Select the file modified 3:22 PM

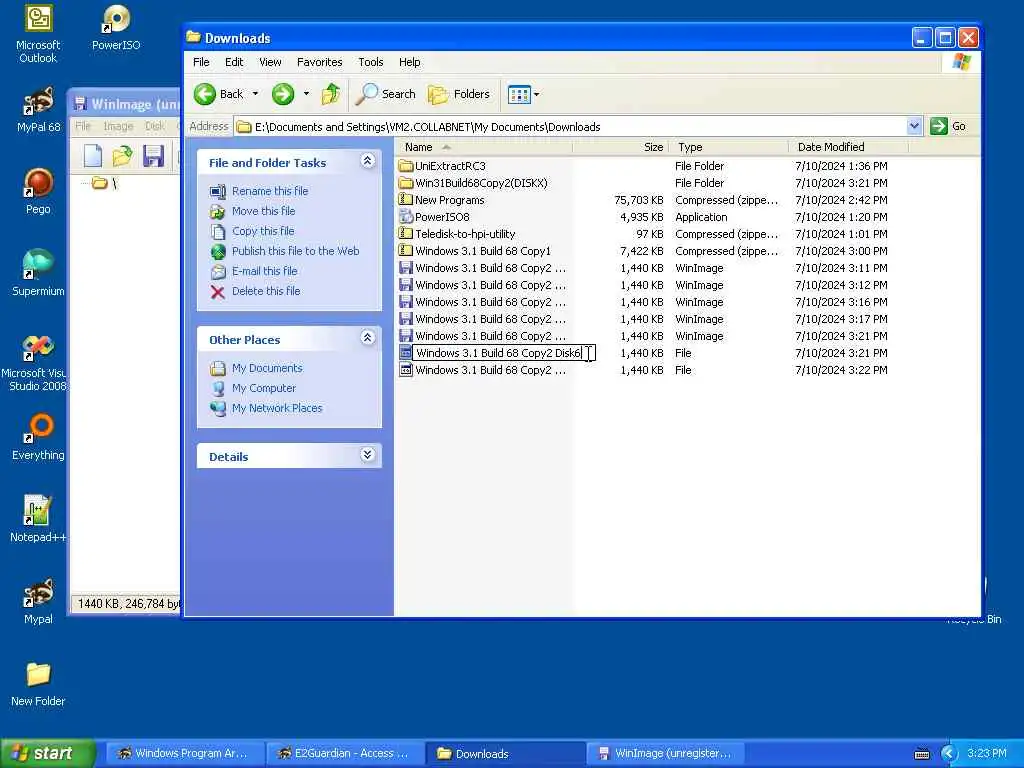(483, 370)
